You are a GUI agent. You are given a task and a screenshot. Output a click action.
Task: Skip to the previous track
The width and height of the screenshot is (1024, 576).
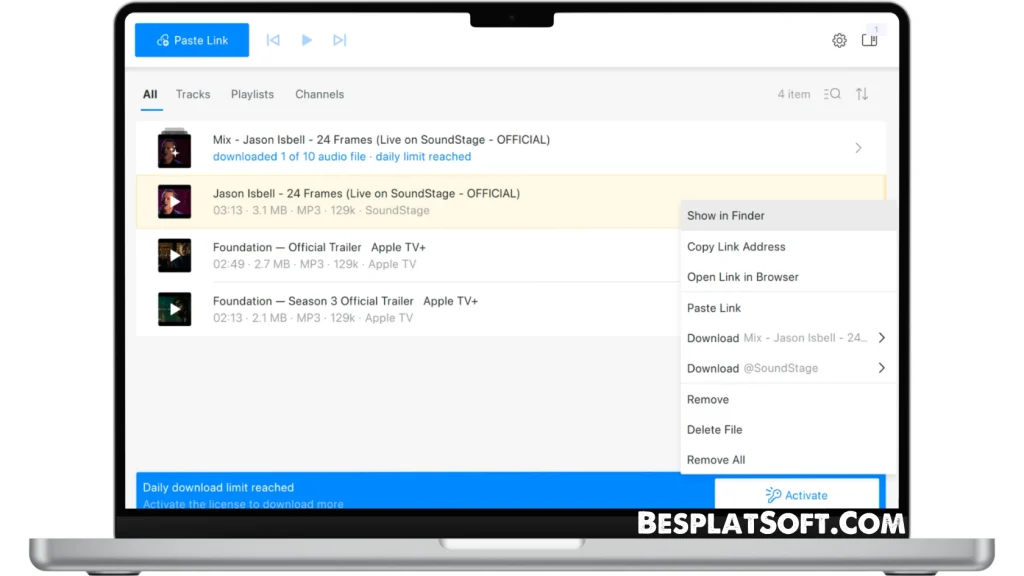click(273, 40)
